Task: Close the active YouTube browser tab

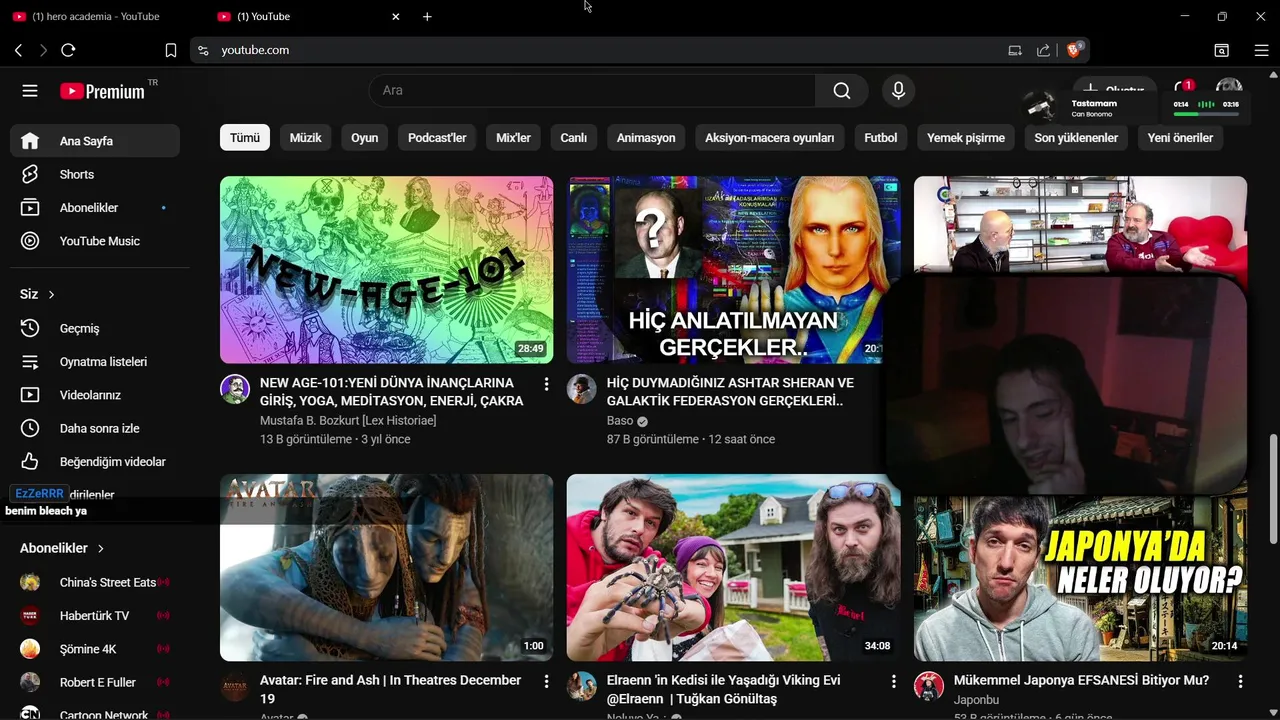Action: pyautogui.click(x=395, y=17)
